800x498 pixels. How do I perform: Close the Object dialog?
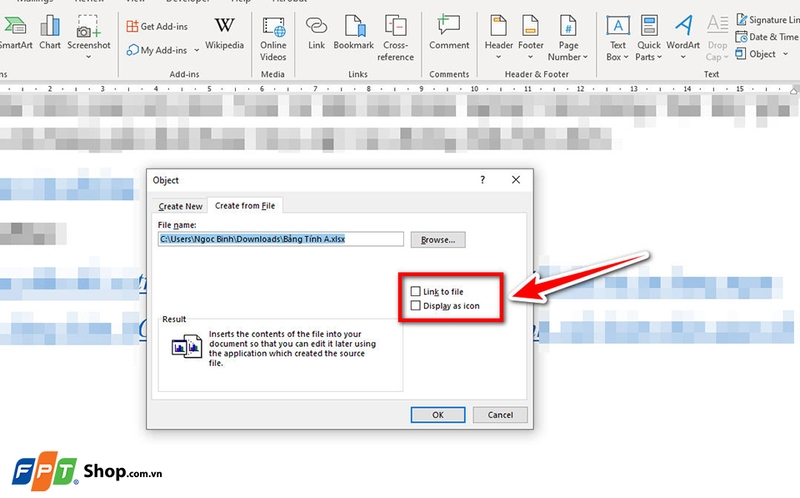point(516,180)
